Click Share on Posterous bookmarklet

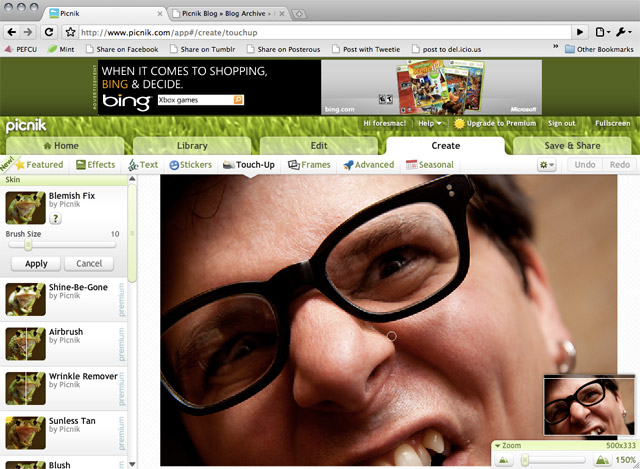point(284,49)
